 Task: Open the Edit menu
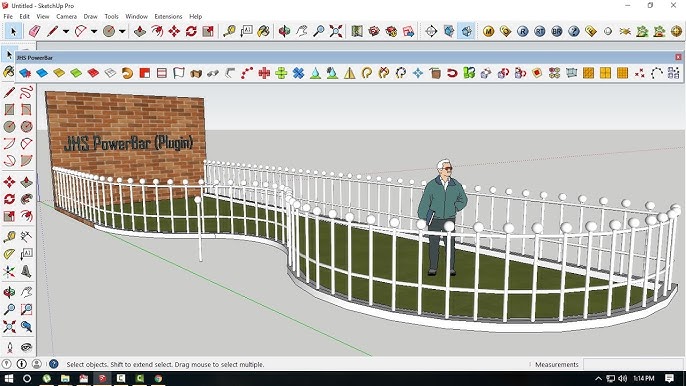(24, 16)
